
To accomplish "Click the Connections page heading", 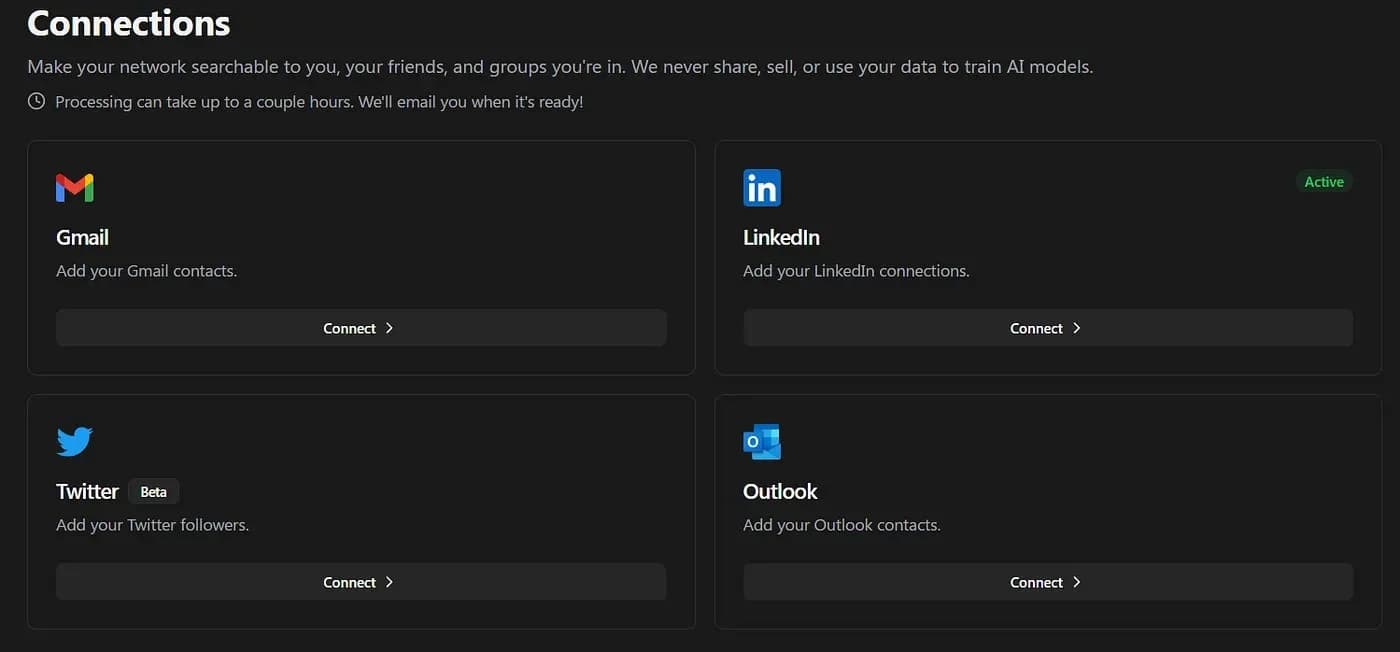I will (128, 23).
